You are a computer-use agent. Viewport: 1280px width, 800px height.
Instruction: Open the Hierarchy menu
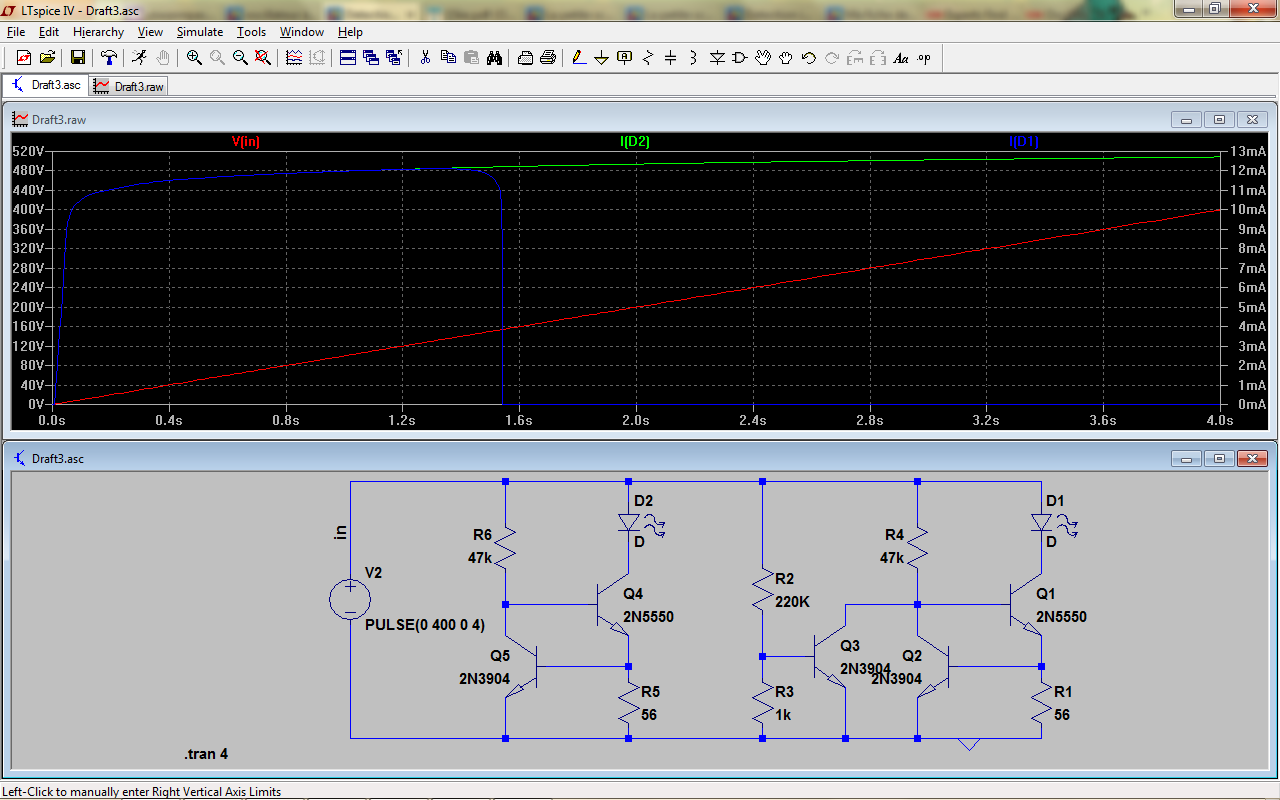pyautogui.click(x=98, y=32)
